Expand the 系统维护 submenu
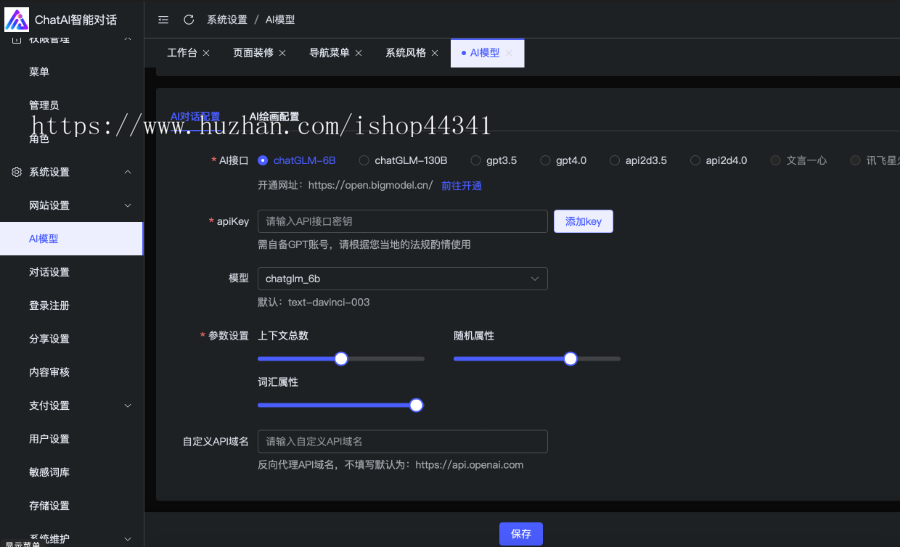 coord(128,539)
